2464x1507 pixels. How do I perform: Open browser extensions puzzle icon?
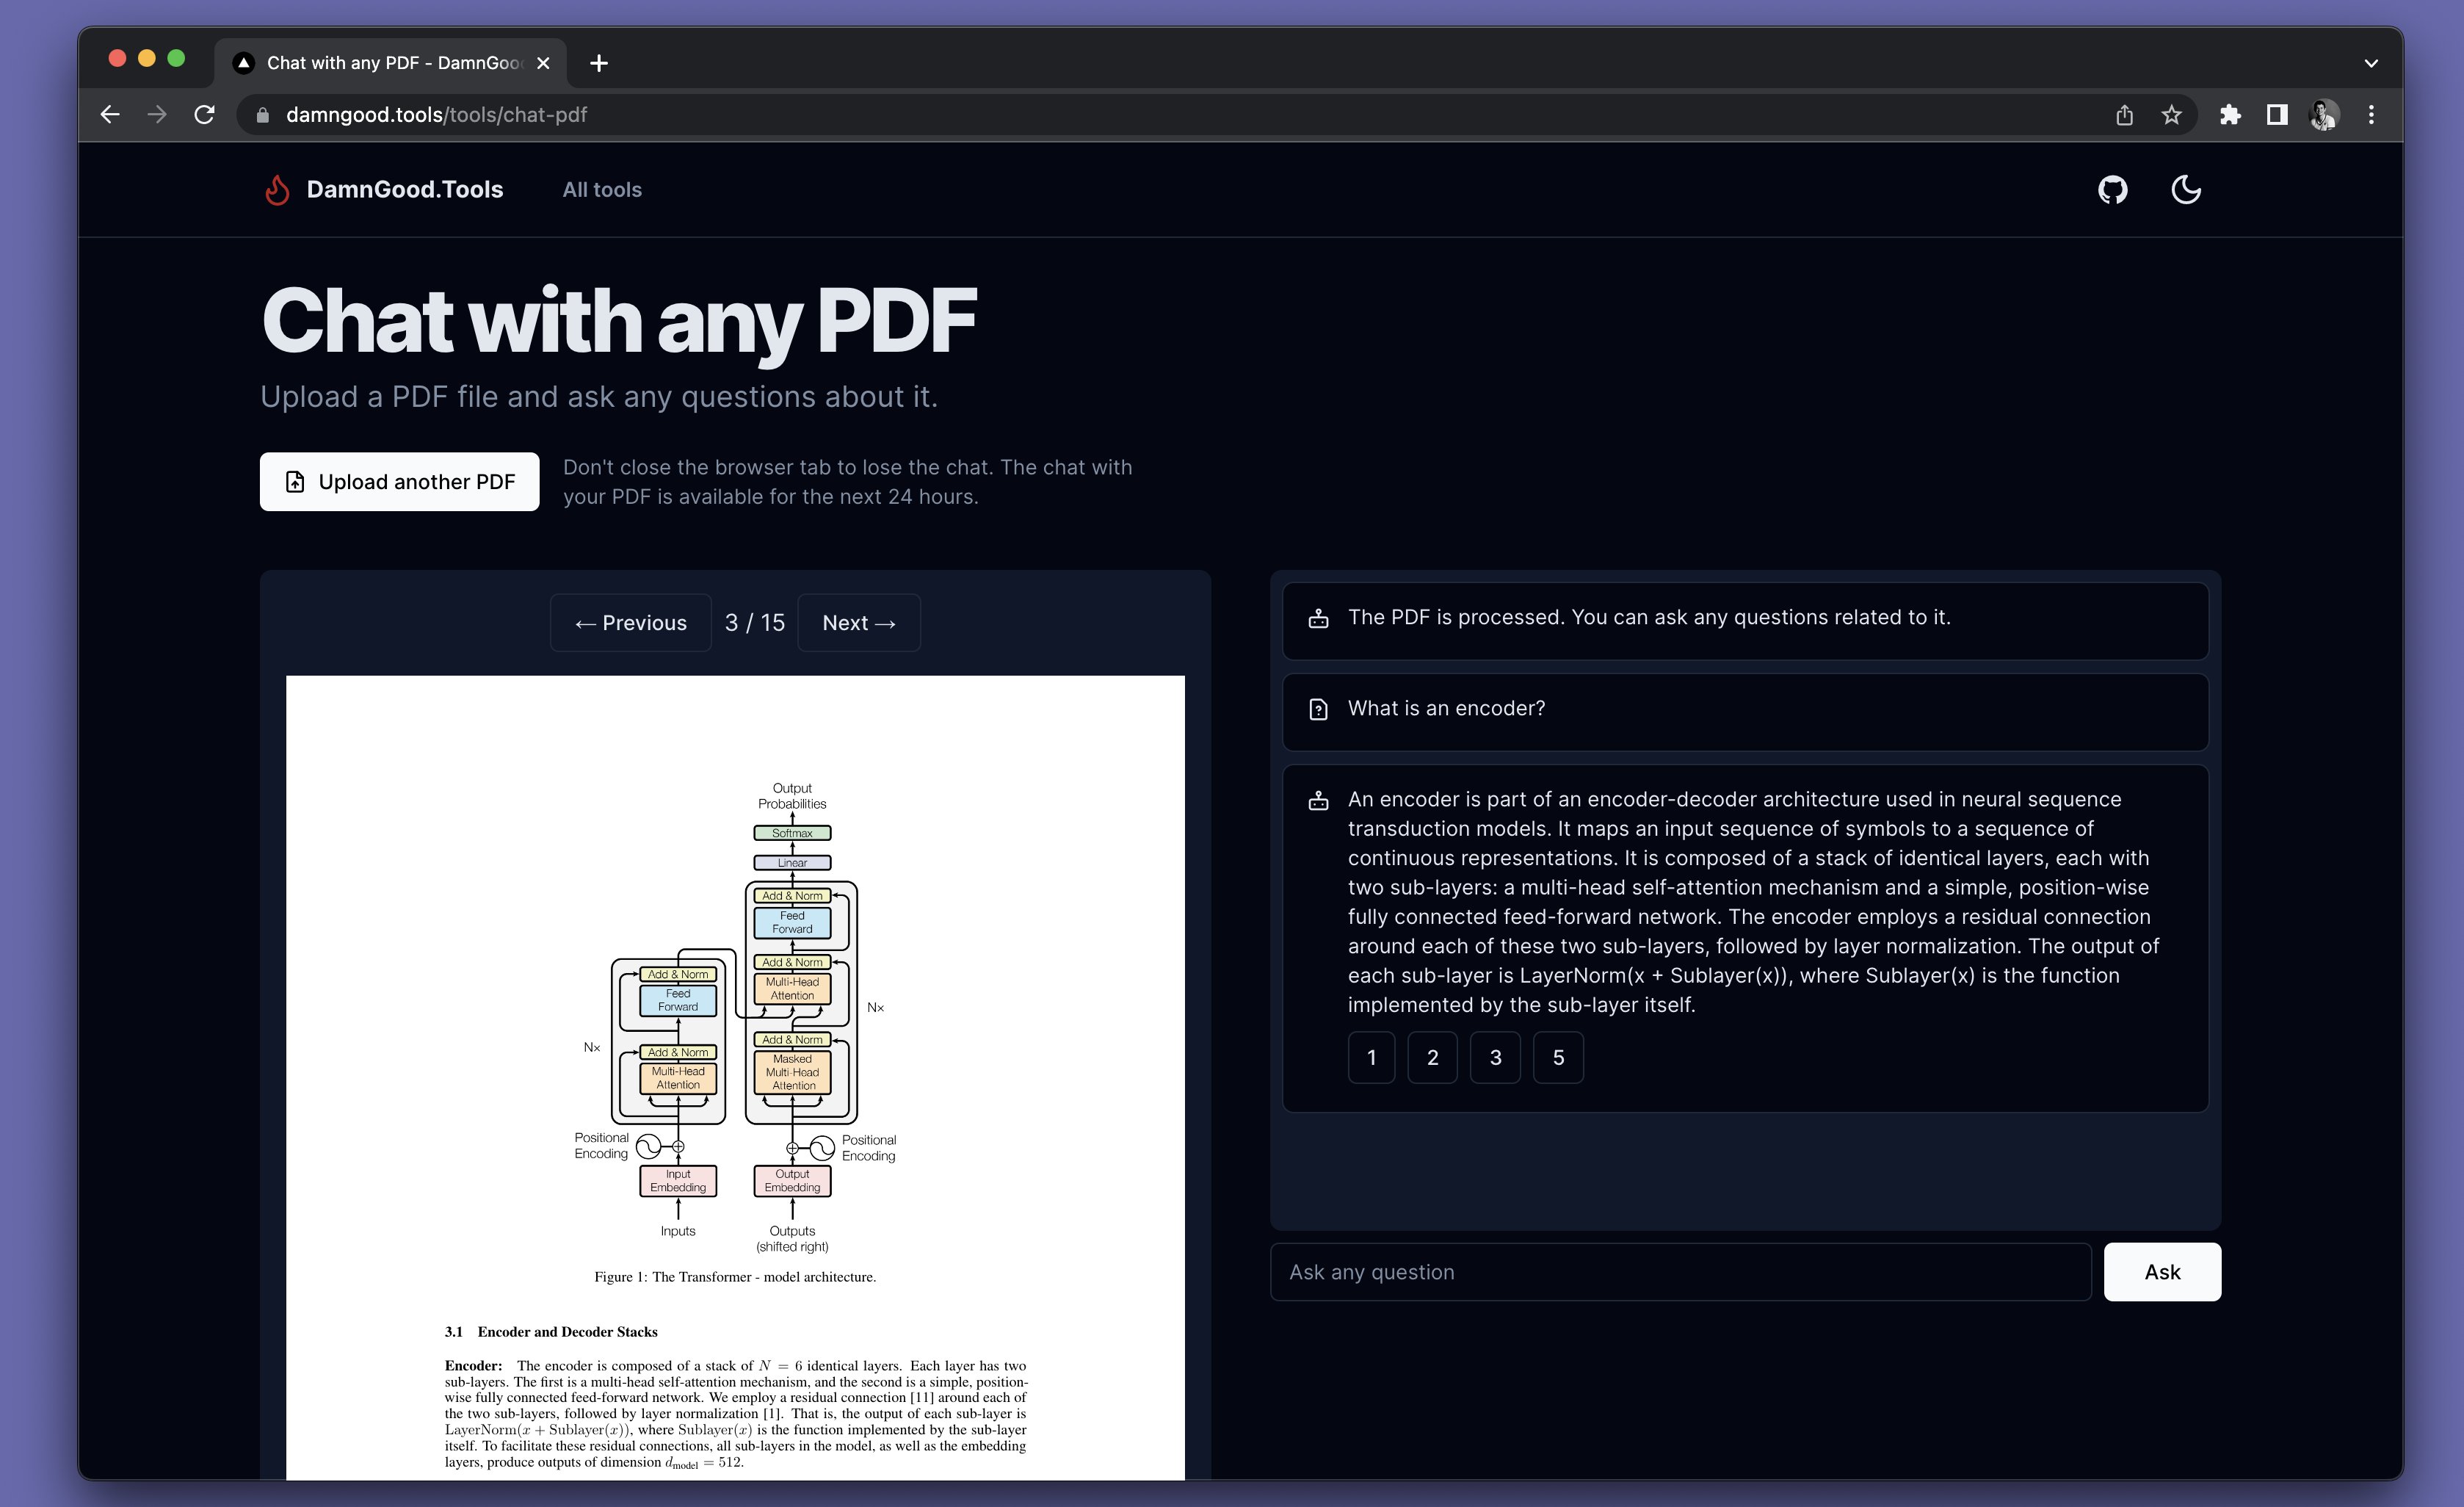click(2230, 115)
